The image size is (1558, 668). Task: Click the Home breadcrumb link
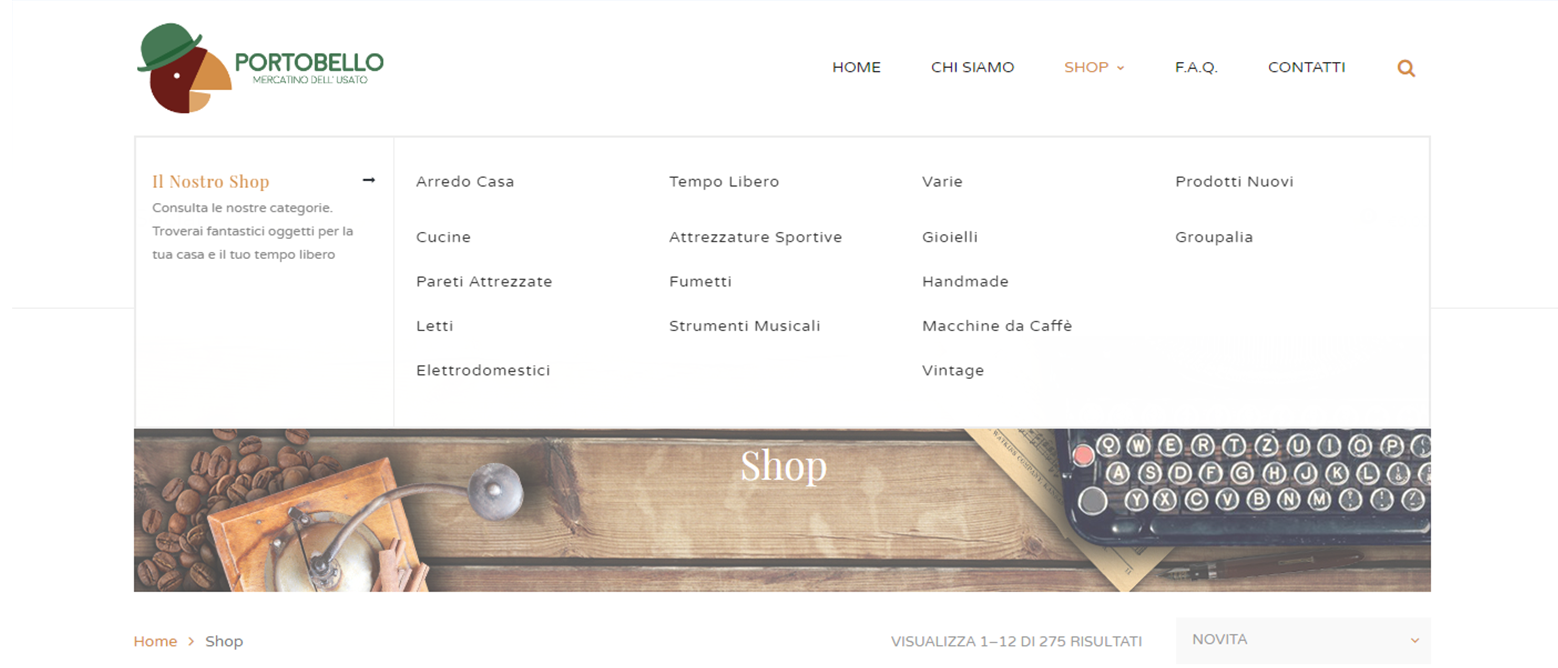[x=155, y=641]
